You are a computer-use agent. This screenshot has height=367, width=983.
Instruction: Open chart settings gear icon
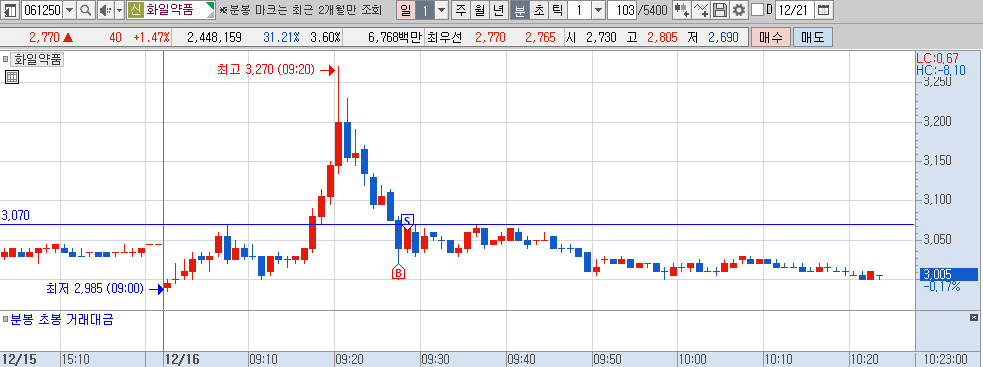(x=739, y=10)
